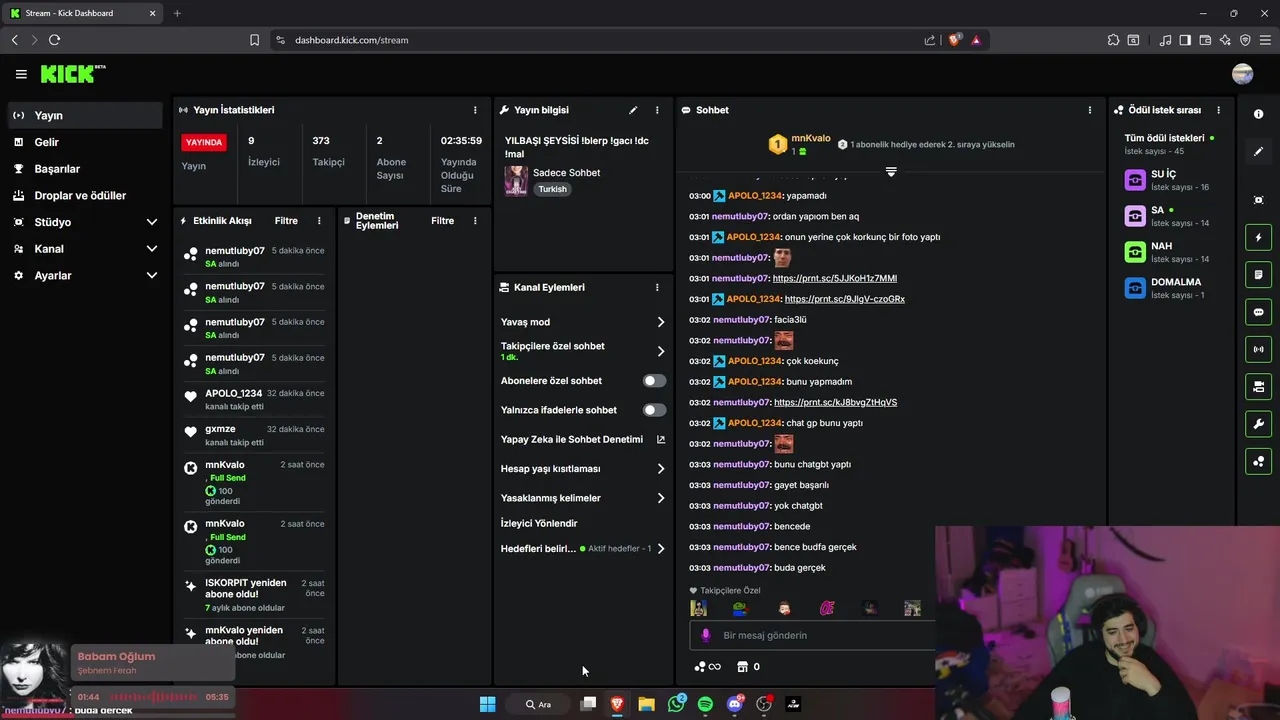
Task: Click the Bir mesaj gönderin chat input
Action: (x=812, y=635)
